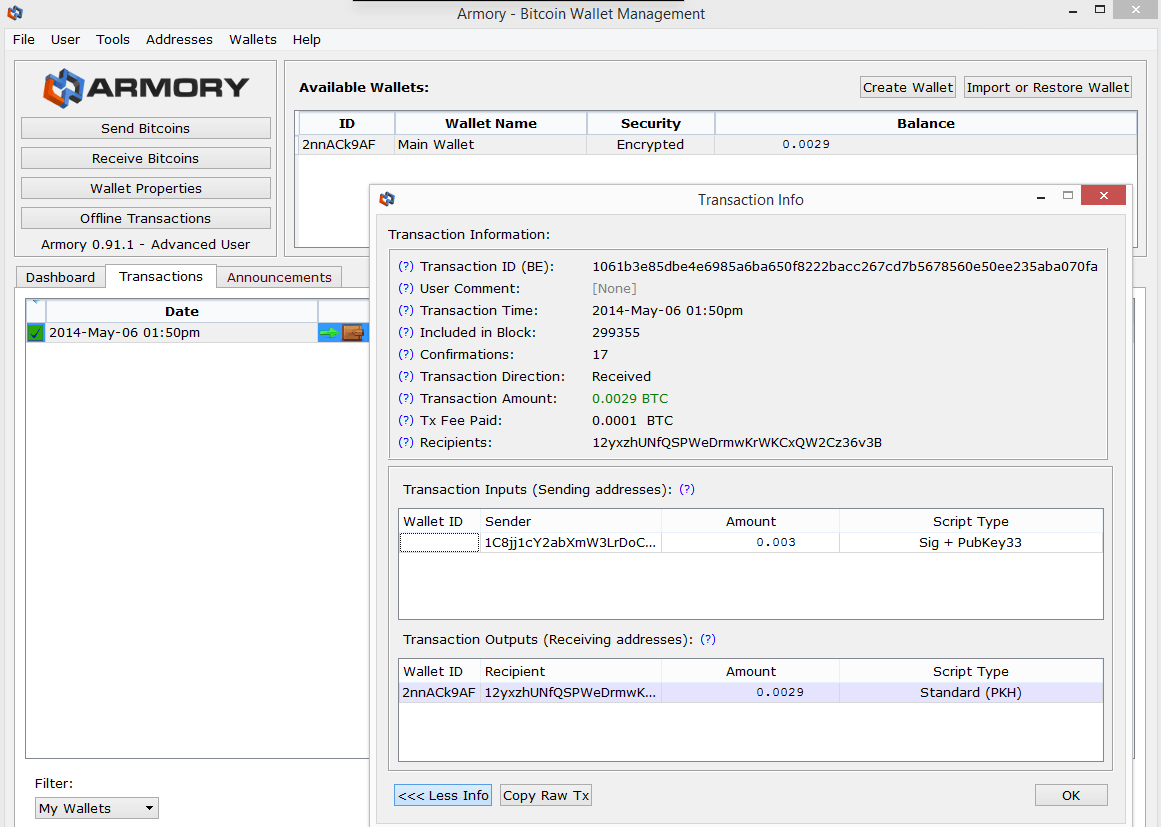Collapse details with Less Info button
1161x827 pixels.
click(x=443, y=795)
